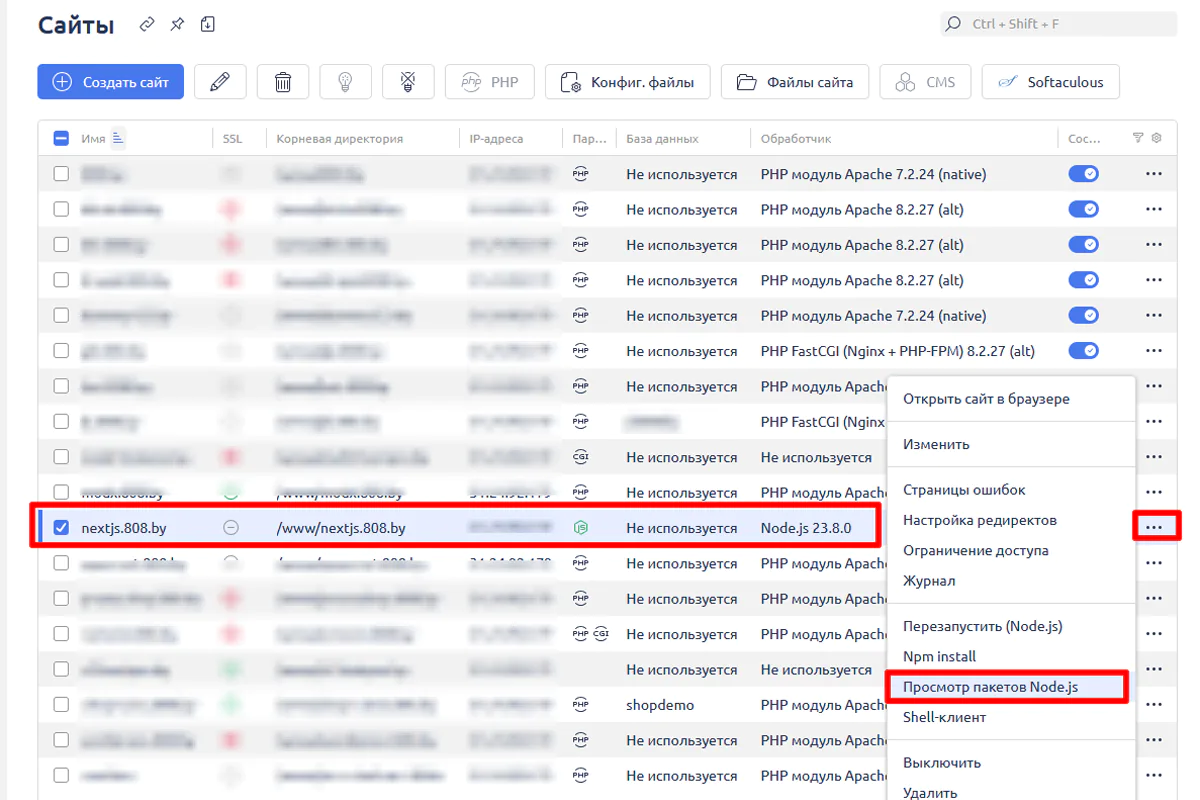
Task: Click the green Node.js icon in nextjs.808.by row
Action: pyautogui.click(x=580, y=528)
